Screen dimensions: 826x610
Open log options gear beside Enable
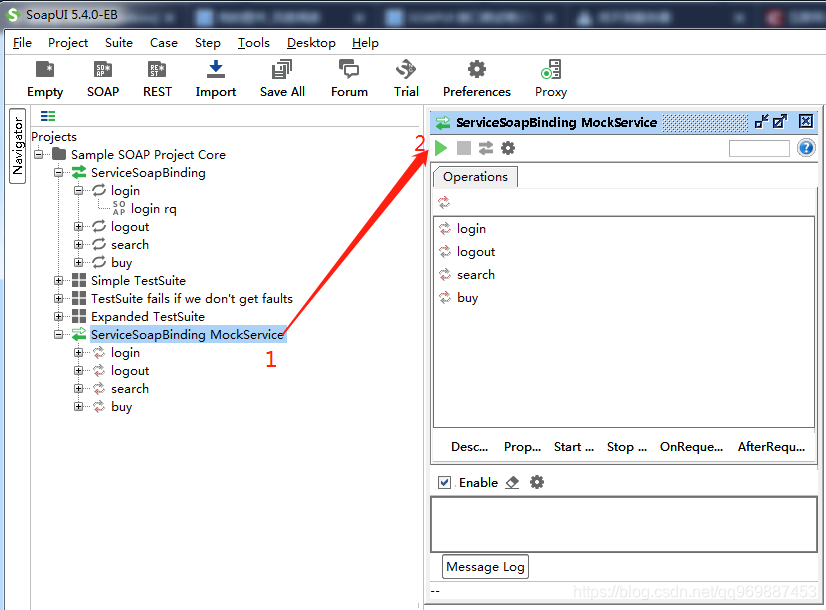[x=537, y=482]
